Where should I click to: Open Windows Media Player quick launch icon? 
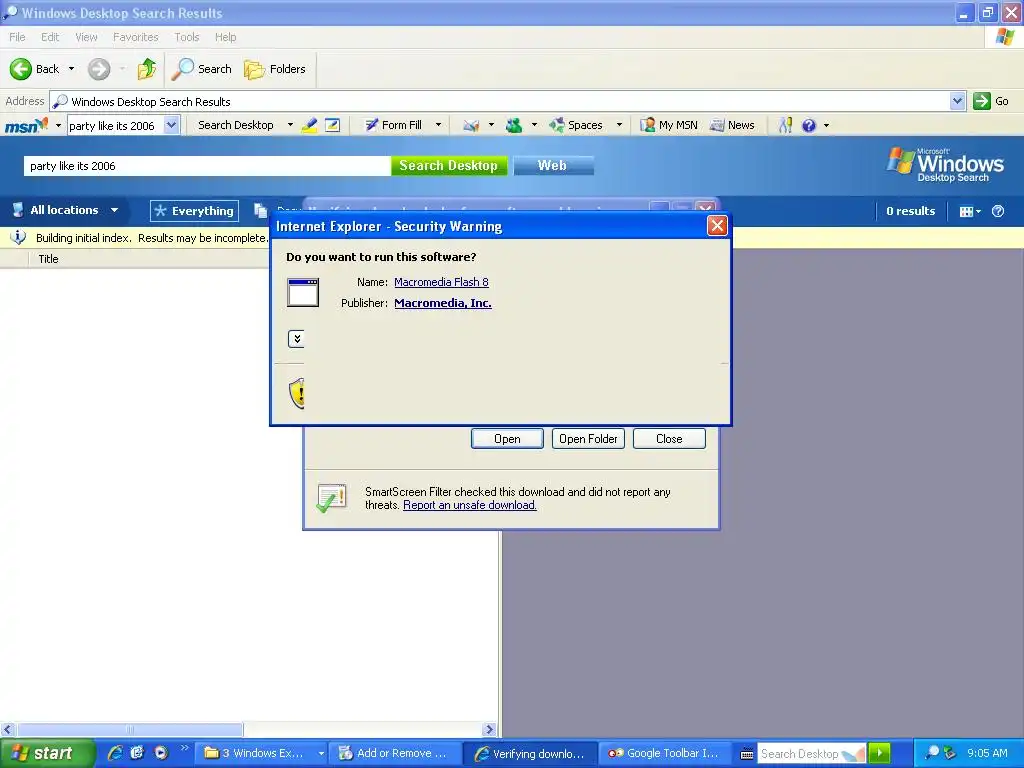[161, 753]
